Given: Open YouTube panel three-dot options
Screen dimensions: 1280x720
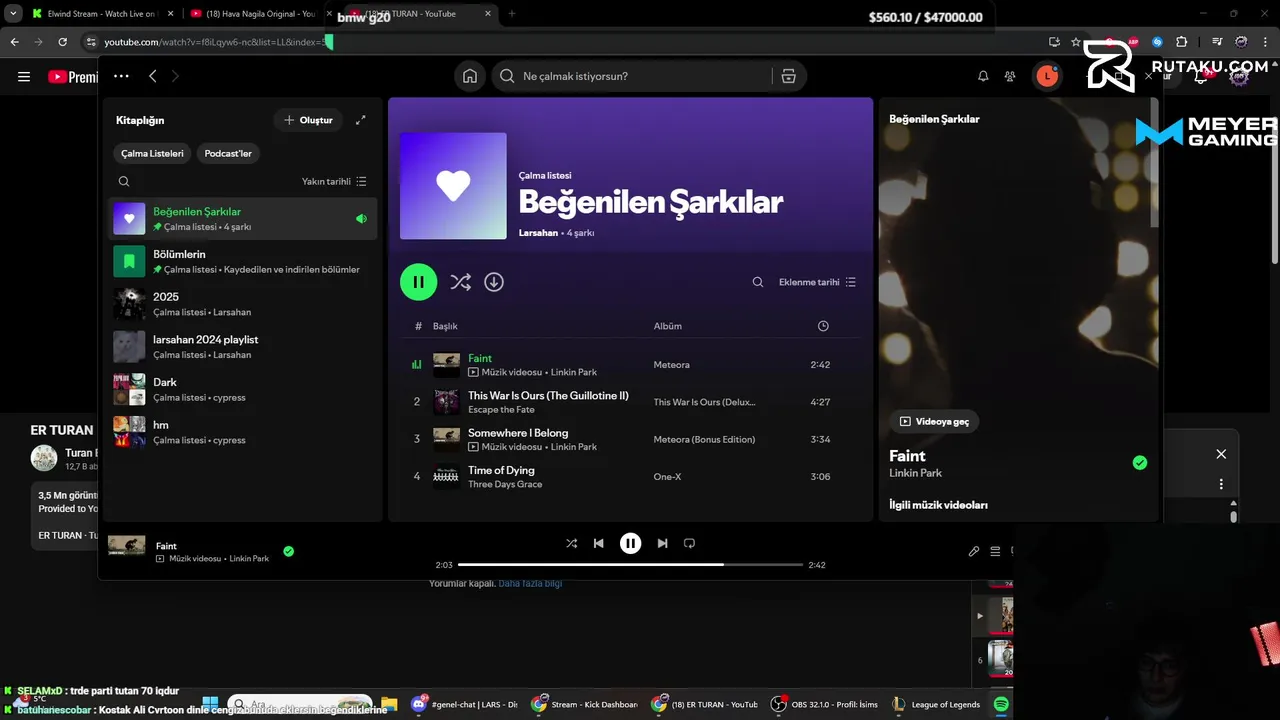Looking at the screenshot, I should point(1221,484).
